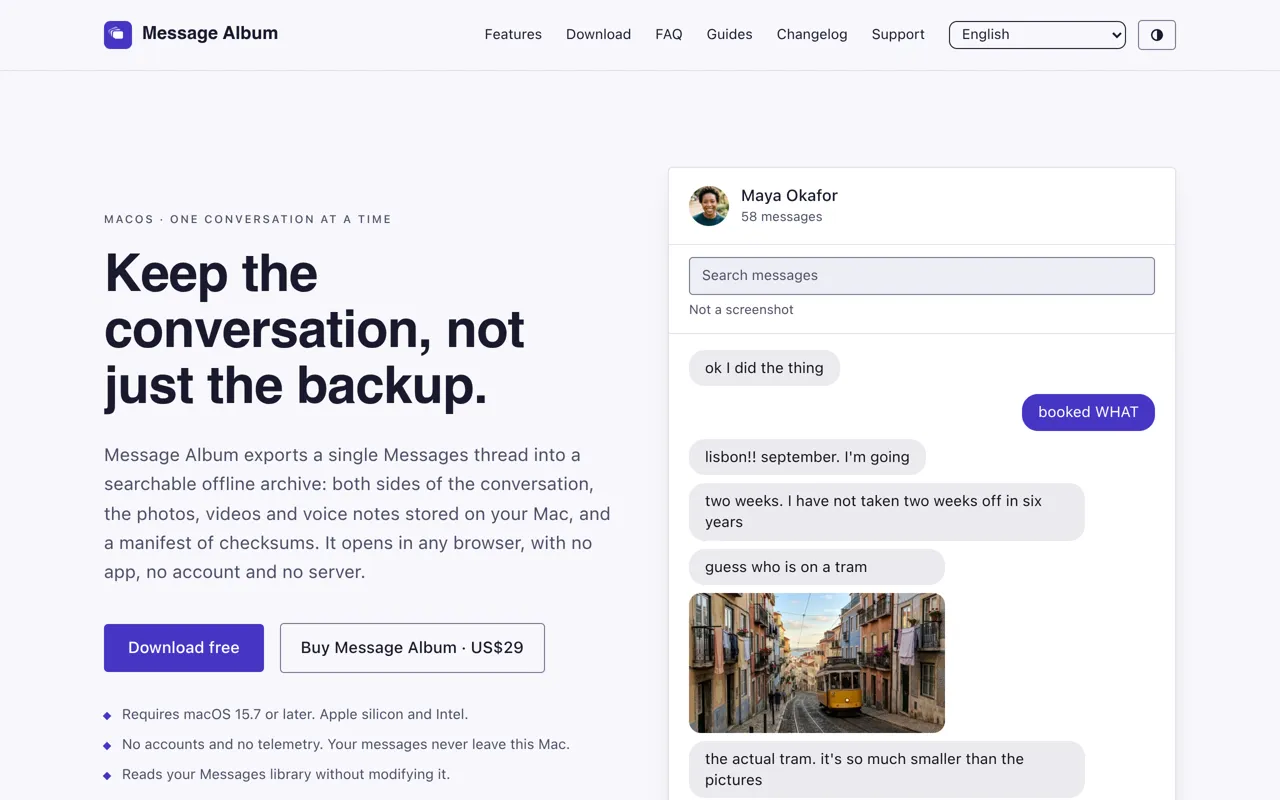Click the 'Keep the conversation' headline

(314, 329)
